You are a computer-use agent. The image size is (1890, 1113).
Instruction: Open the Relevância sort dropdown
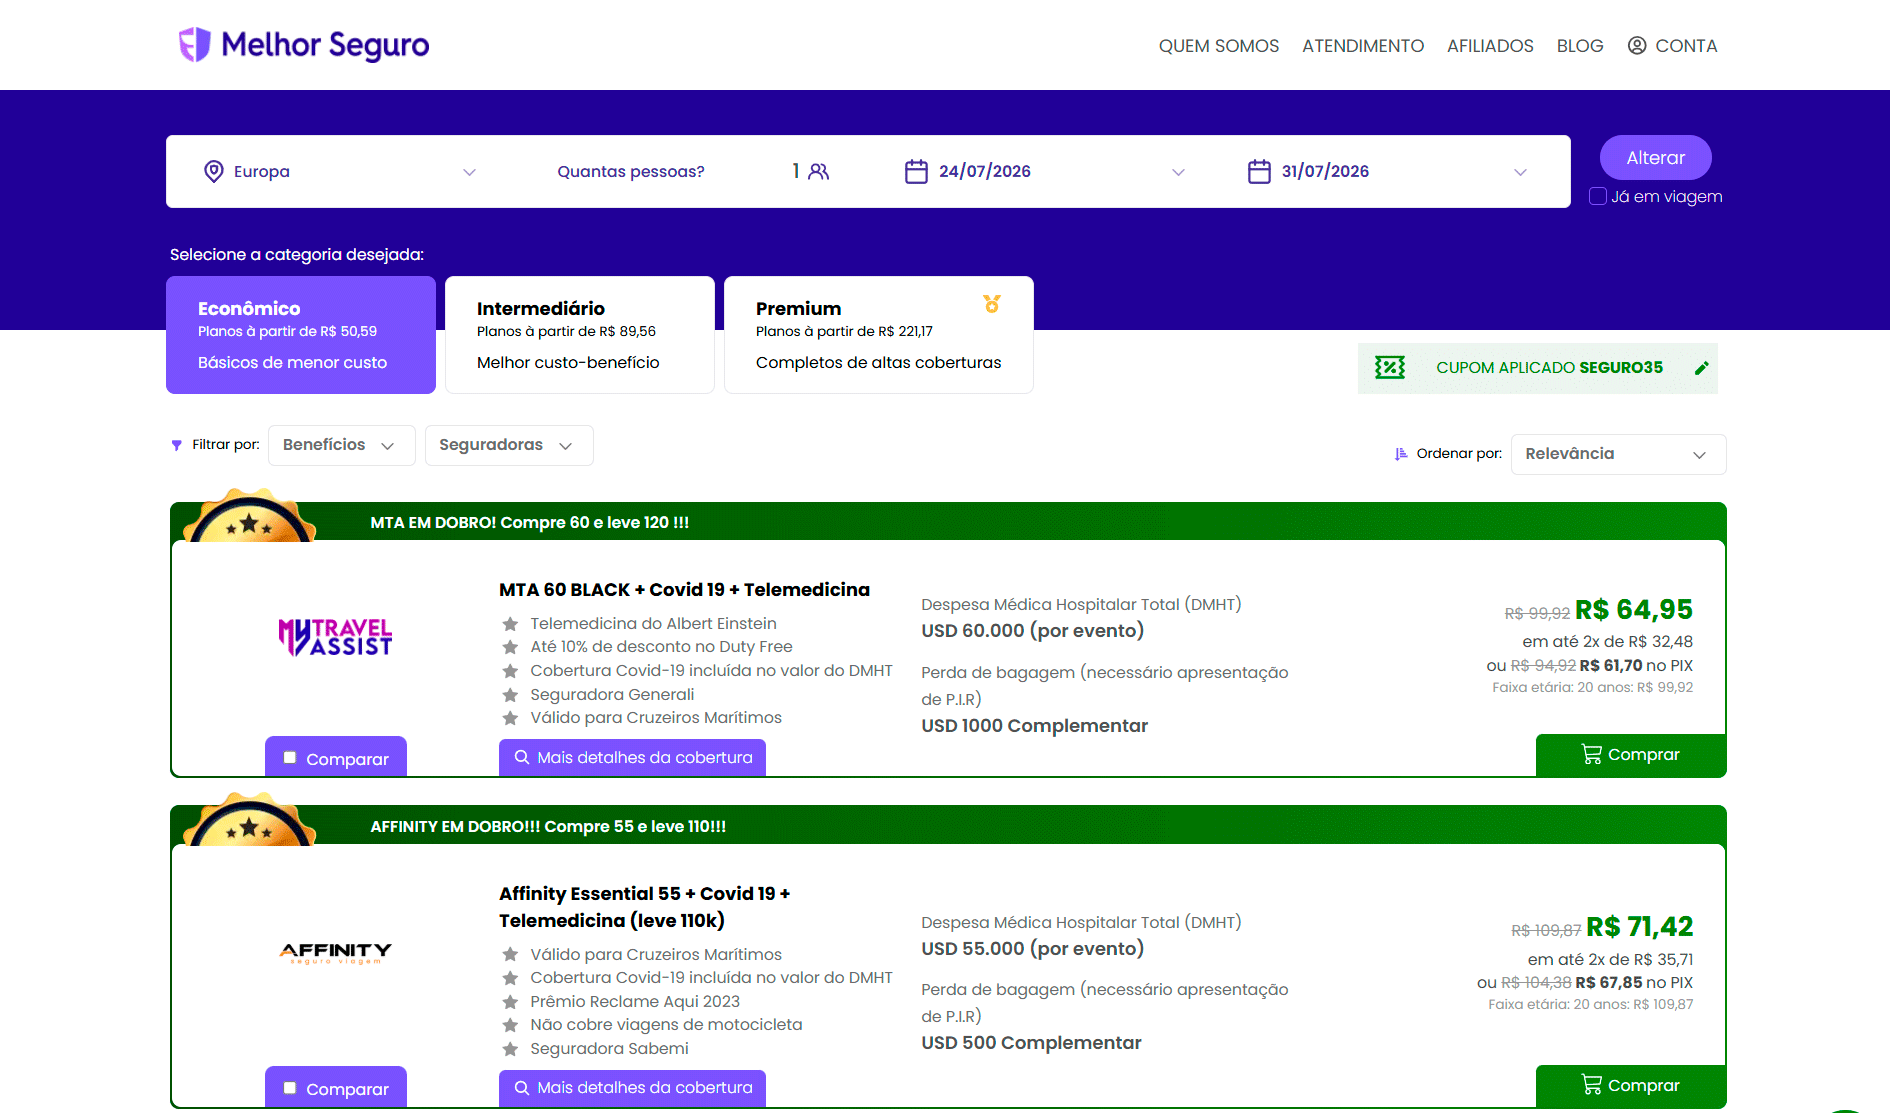tap(1618, 454)
